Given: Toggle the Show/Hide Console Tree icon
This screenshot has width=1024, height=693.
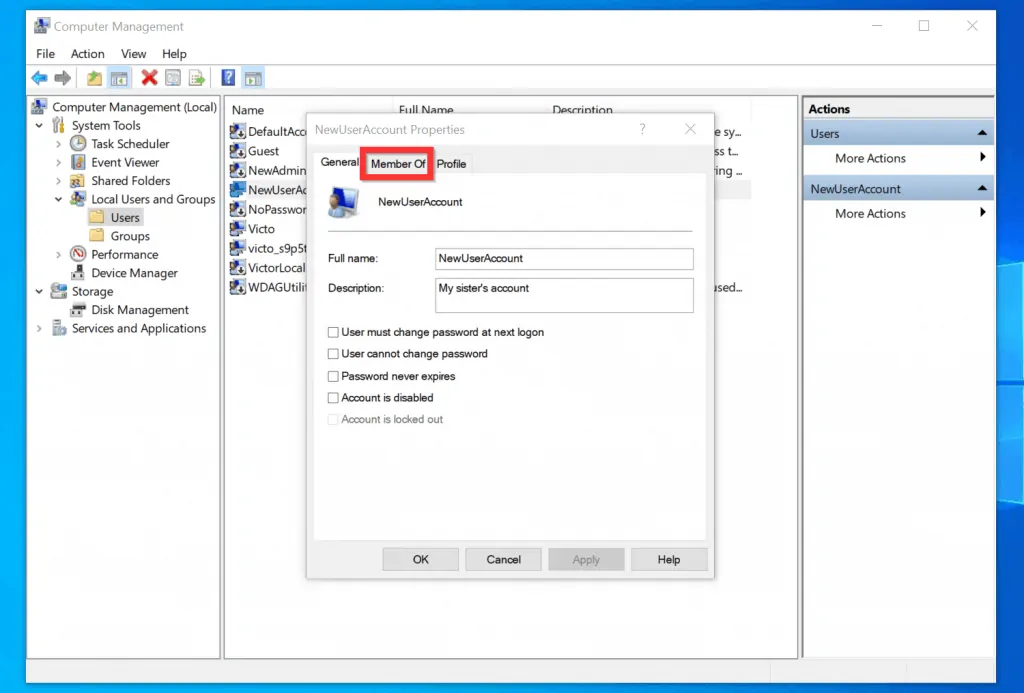Looking at the screenshot, I should (118, 77).
